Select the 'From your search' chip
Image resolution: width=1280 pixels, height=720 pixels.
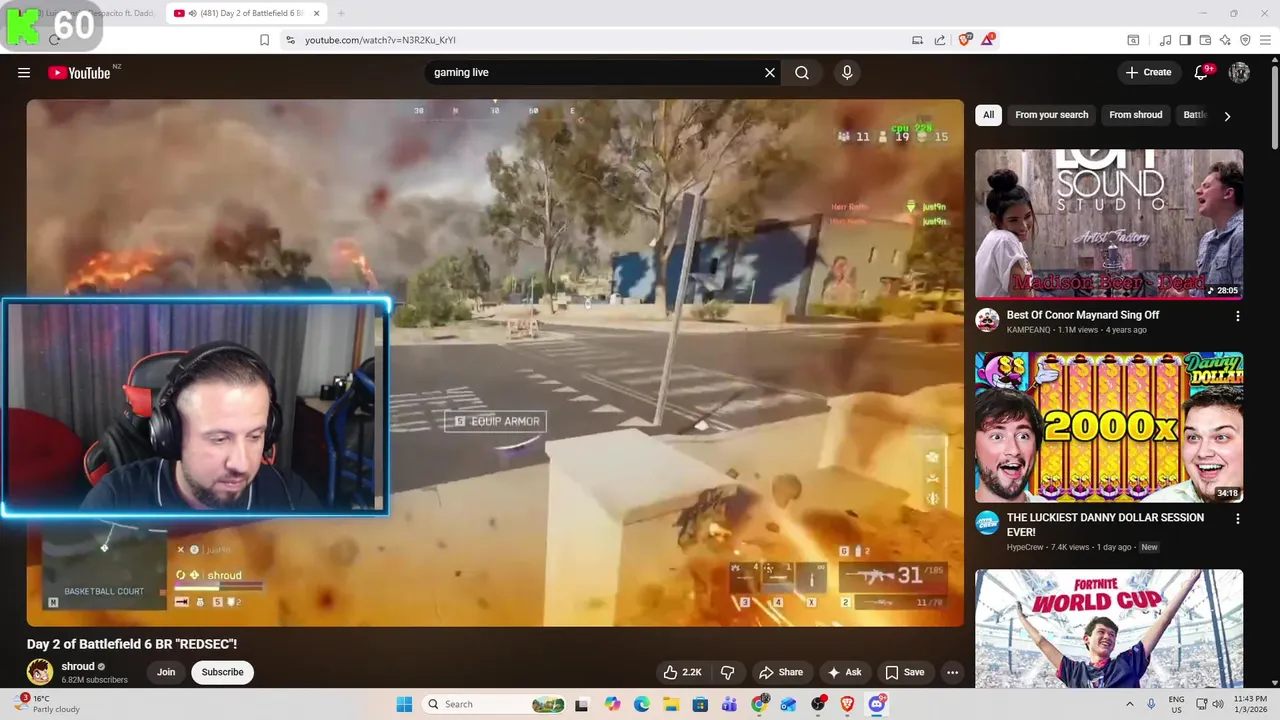[x=1052, y=115]
